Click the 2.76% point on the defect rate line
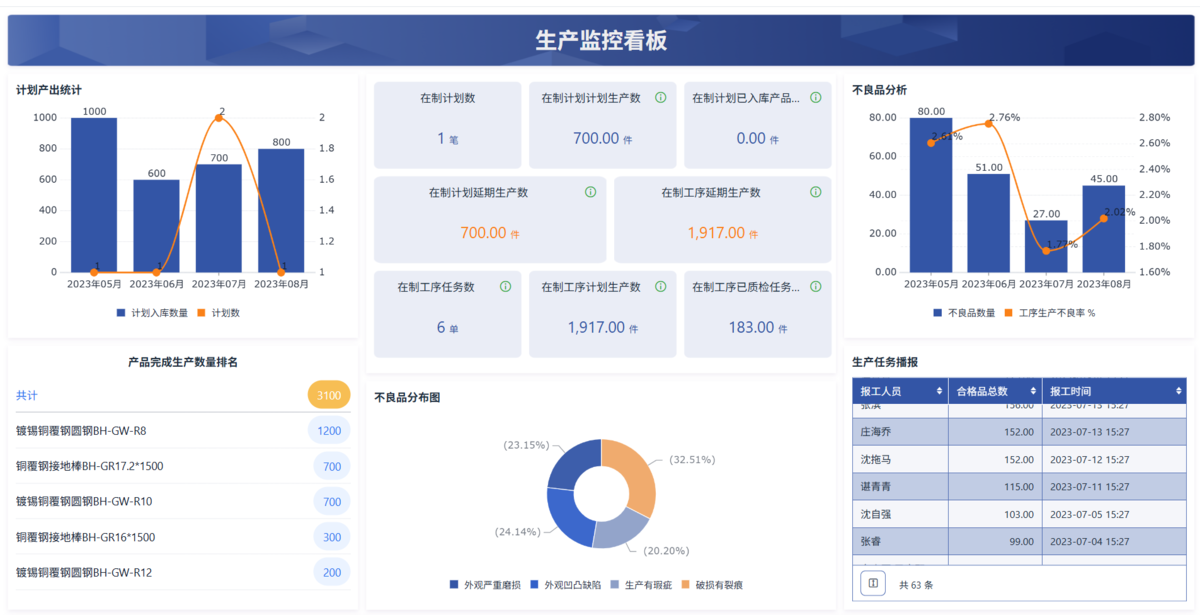1200x615 pixels. pos(989,123)
